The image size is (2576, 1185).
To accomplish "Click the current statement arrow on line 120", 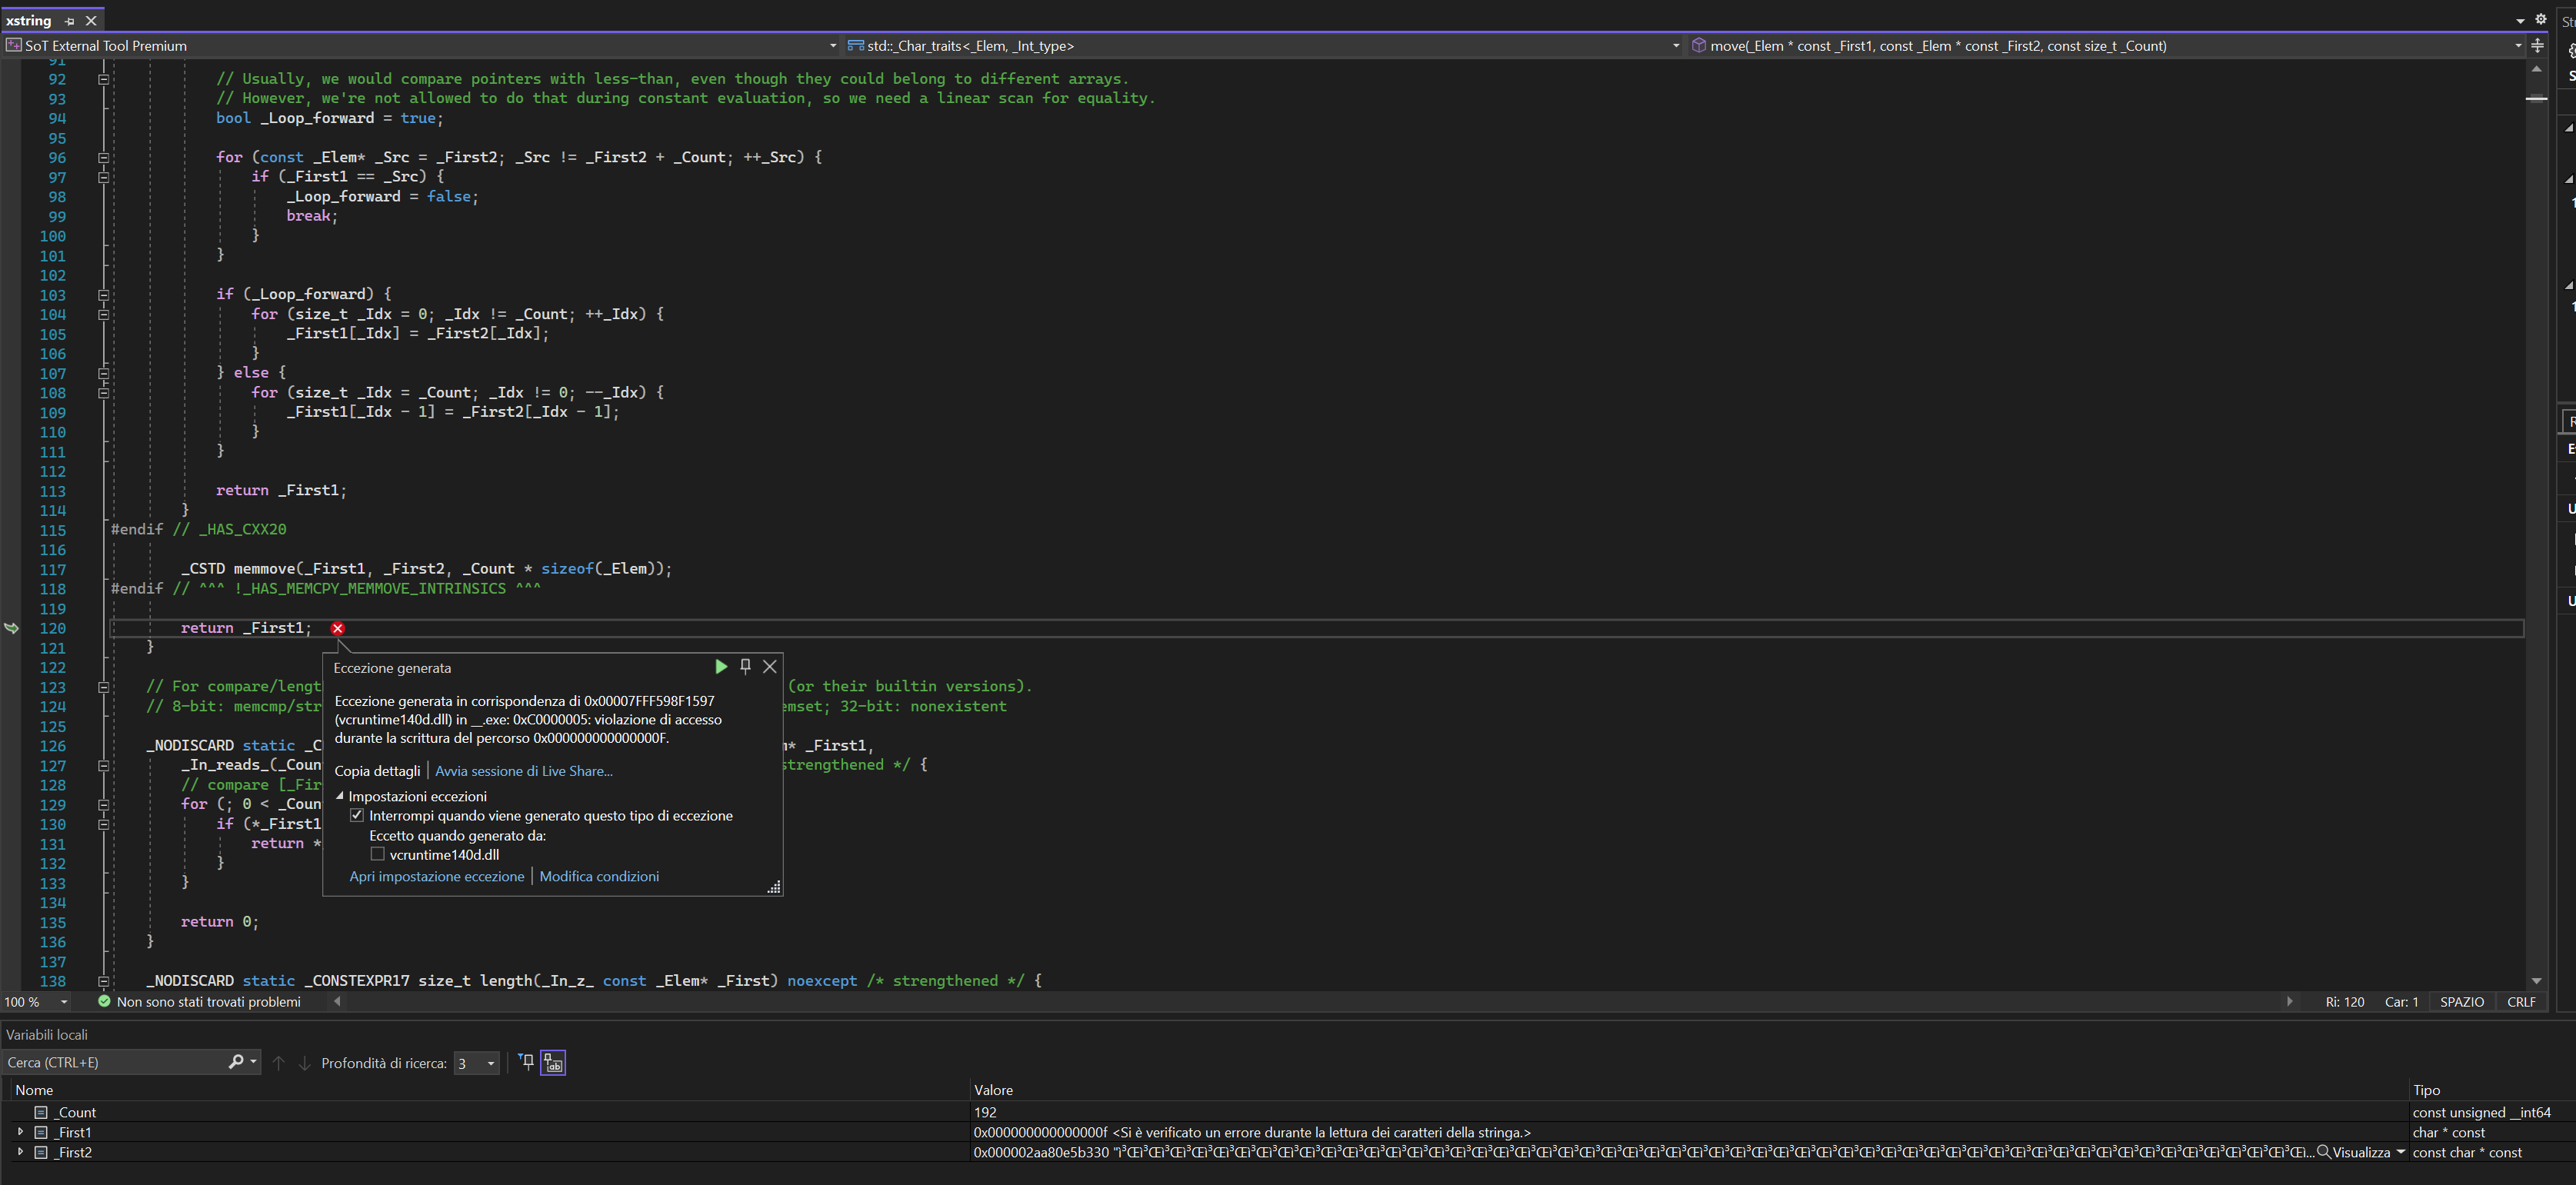I will pyautogui.click(x=12, y=628).
